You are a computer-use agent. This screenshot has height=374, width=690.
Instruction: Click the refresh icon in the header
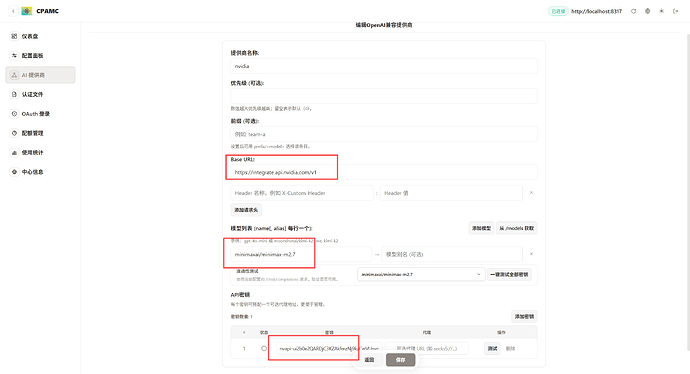pyautogui.click(x=634, y=11)
